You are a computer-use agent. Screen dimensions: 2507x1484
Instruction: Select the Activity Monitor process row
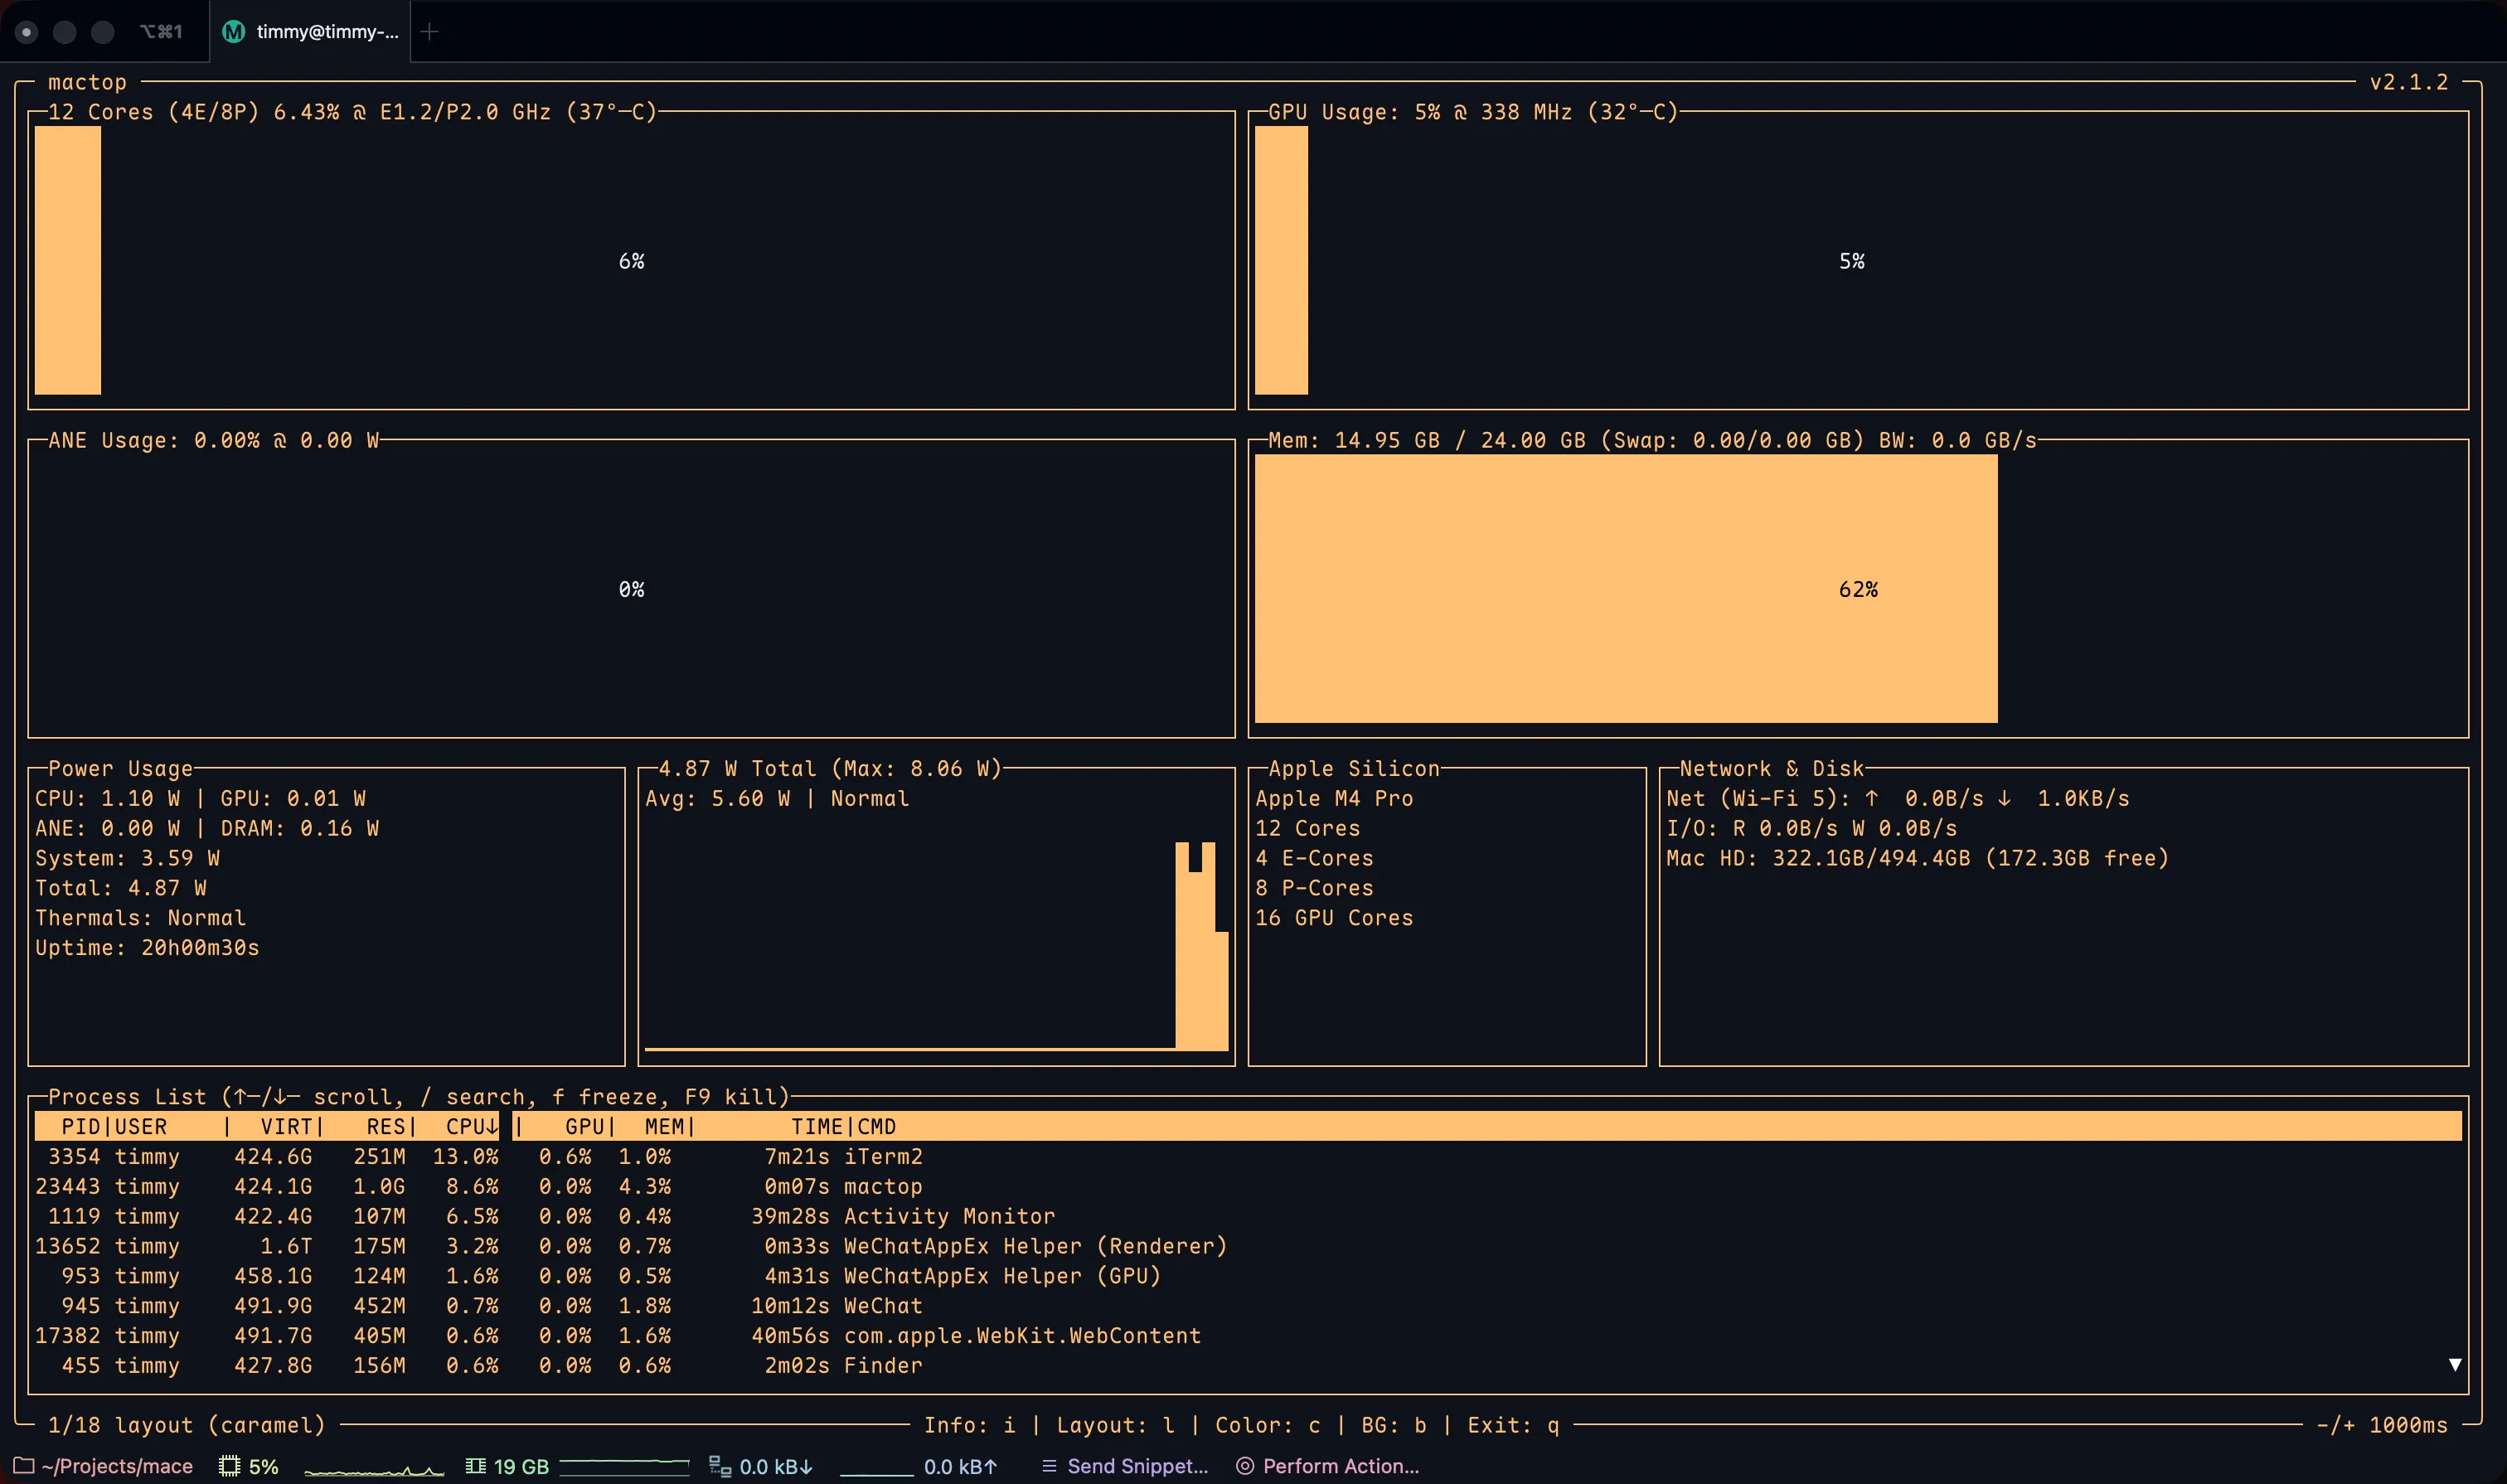1247,1216
